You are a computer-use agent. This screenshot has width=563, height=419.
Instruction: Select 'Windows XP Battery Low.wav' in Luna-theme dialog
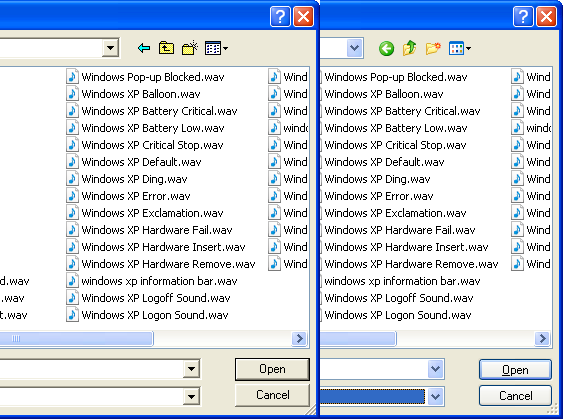point(396,128)
